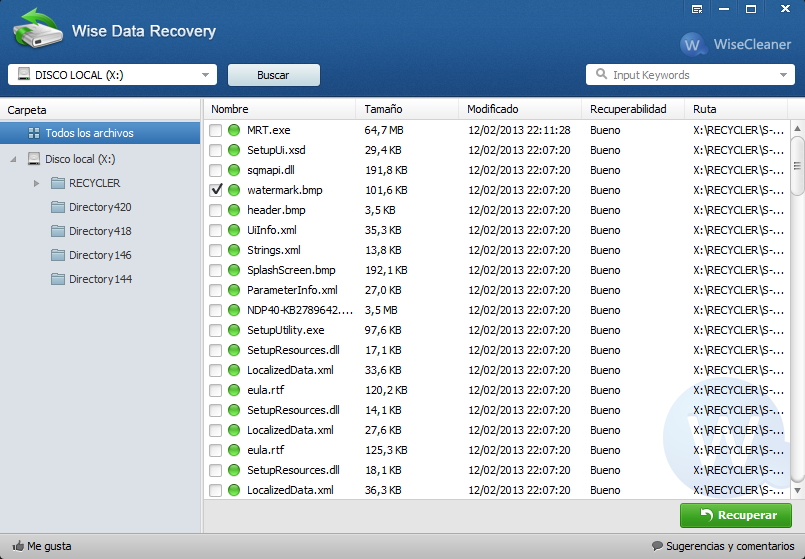Check the sqmapi.dll checkbox
The width and height of the screenshot is (805, 559).
click(216, 170)
